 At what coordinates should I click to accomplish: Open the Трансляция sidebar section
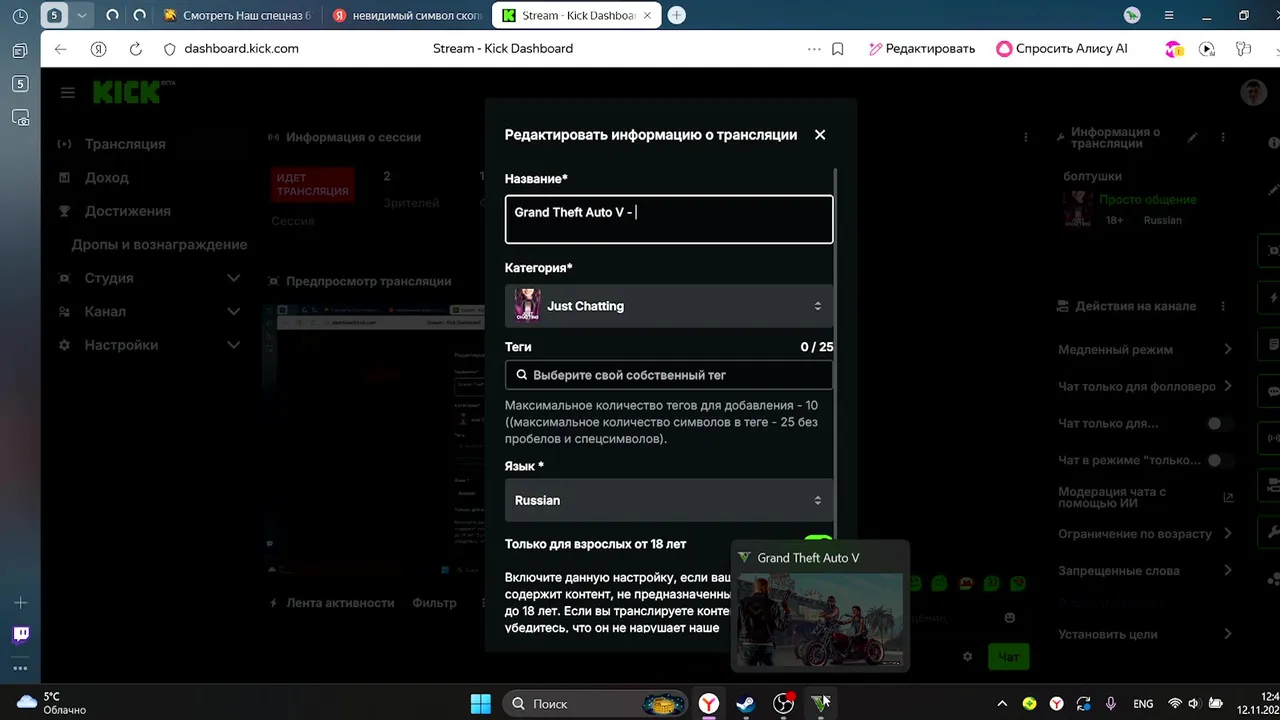(125, 144)
